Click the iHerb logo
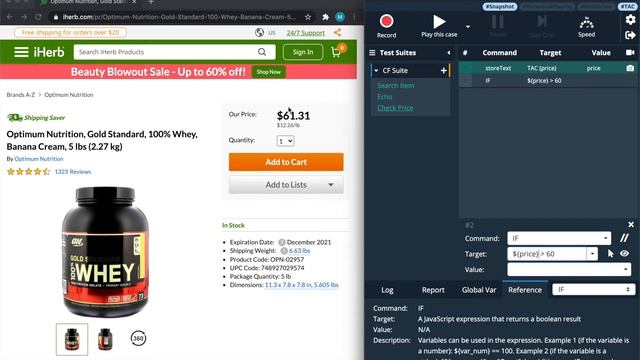 point(49,52)
